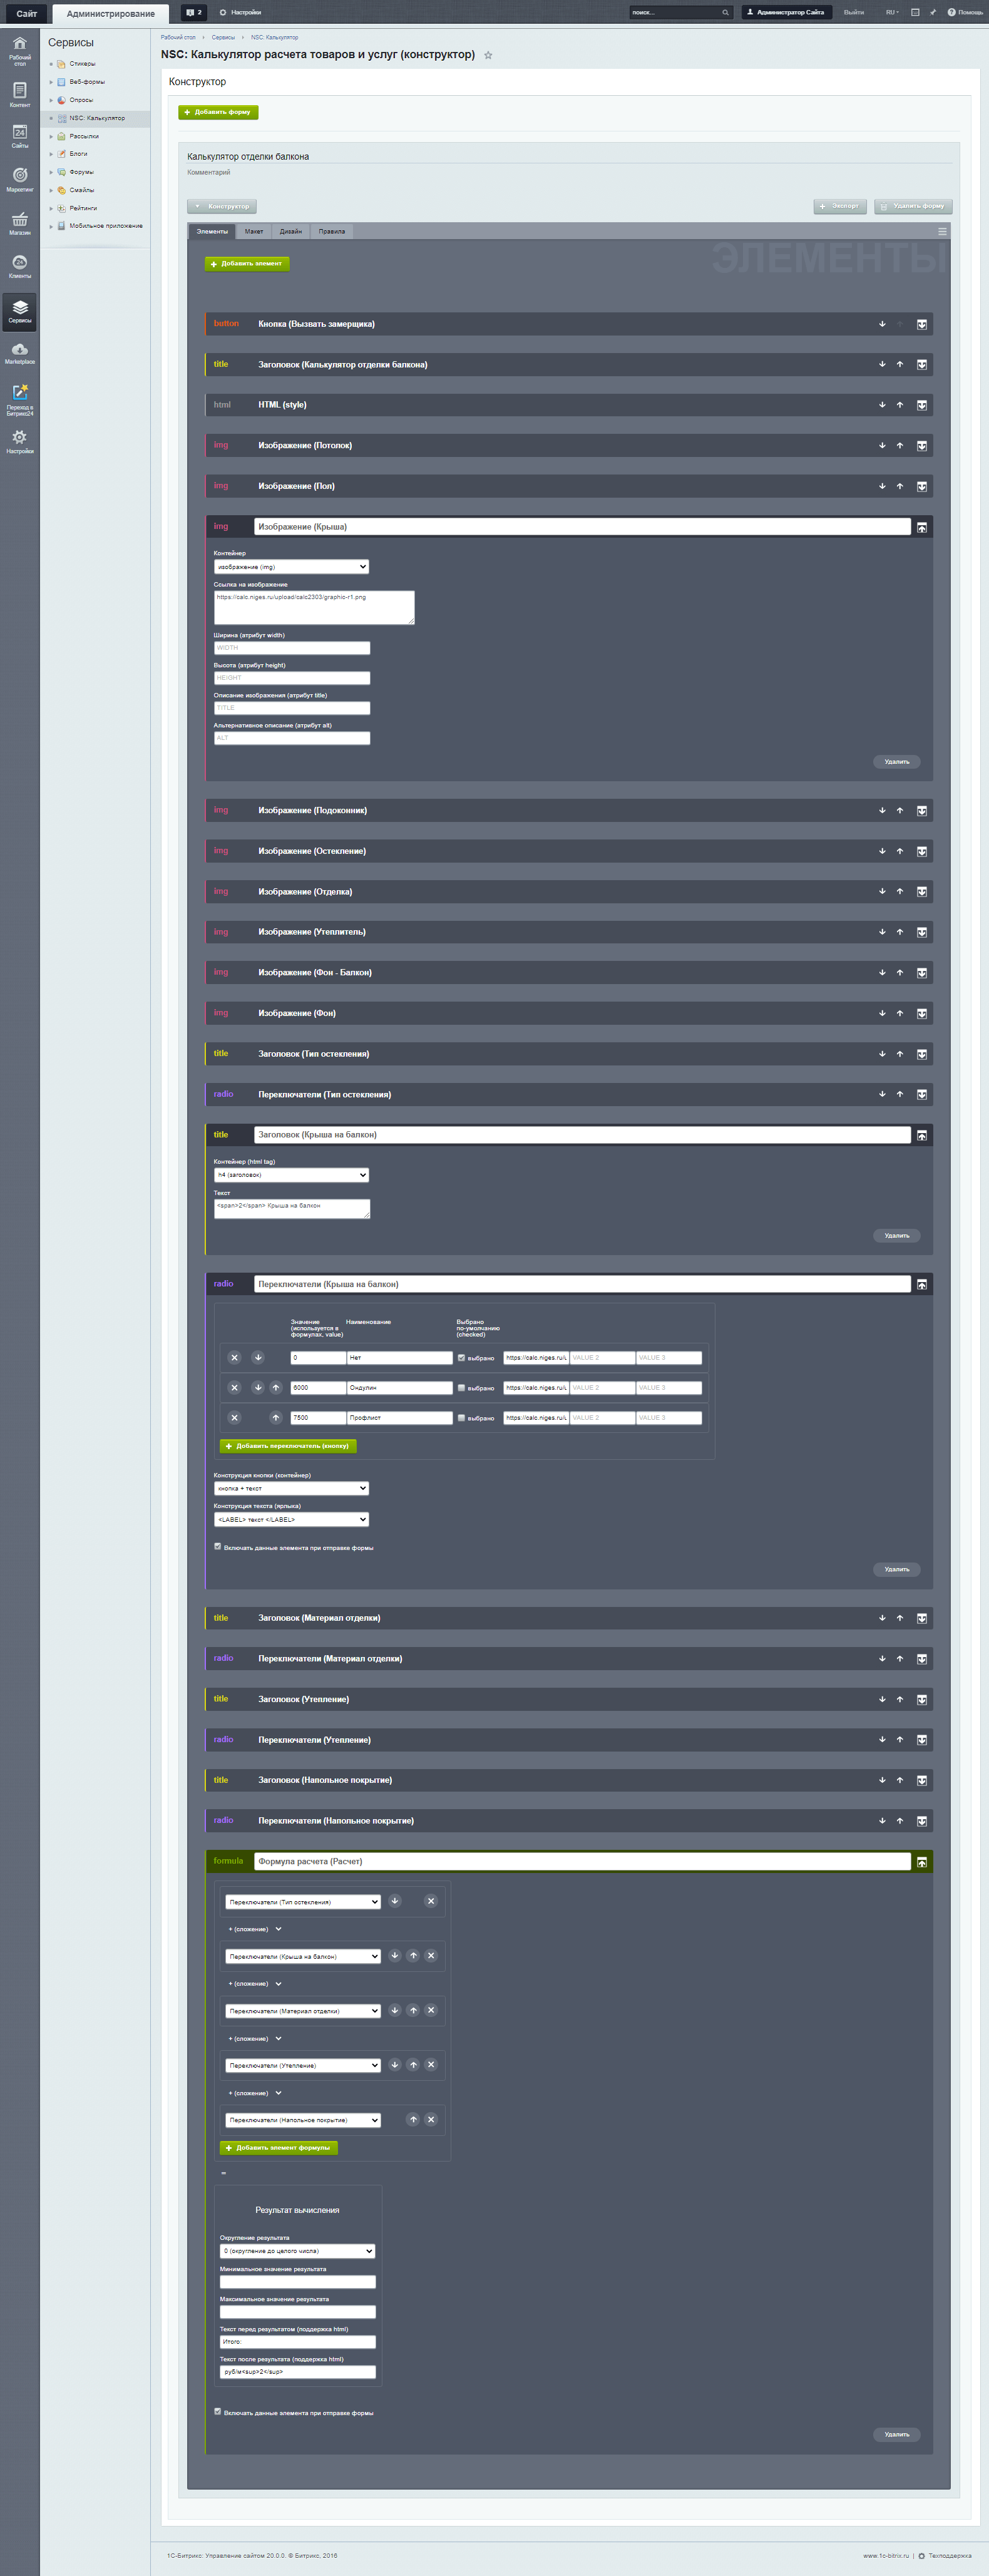Click the green Добавить элемент button

coord(247,264)
